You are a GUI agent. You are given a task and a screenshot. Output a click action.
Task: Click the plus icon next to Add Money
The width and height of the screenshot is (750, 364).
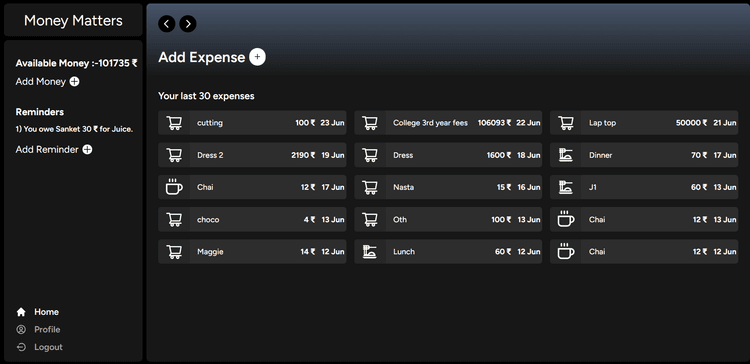click(75, 82)
